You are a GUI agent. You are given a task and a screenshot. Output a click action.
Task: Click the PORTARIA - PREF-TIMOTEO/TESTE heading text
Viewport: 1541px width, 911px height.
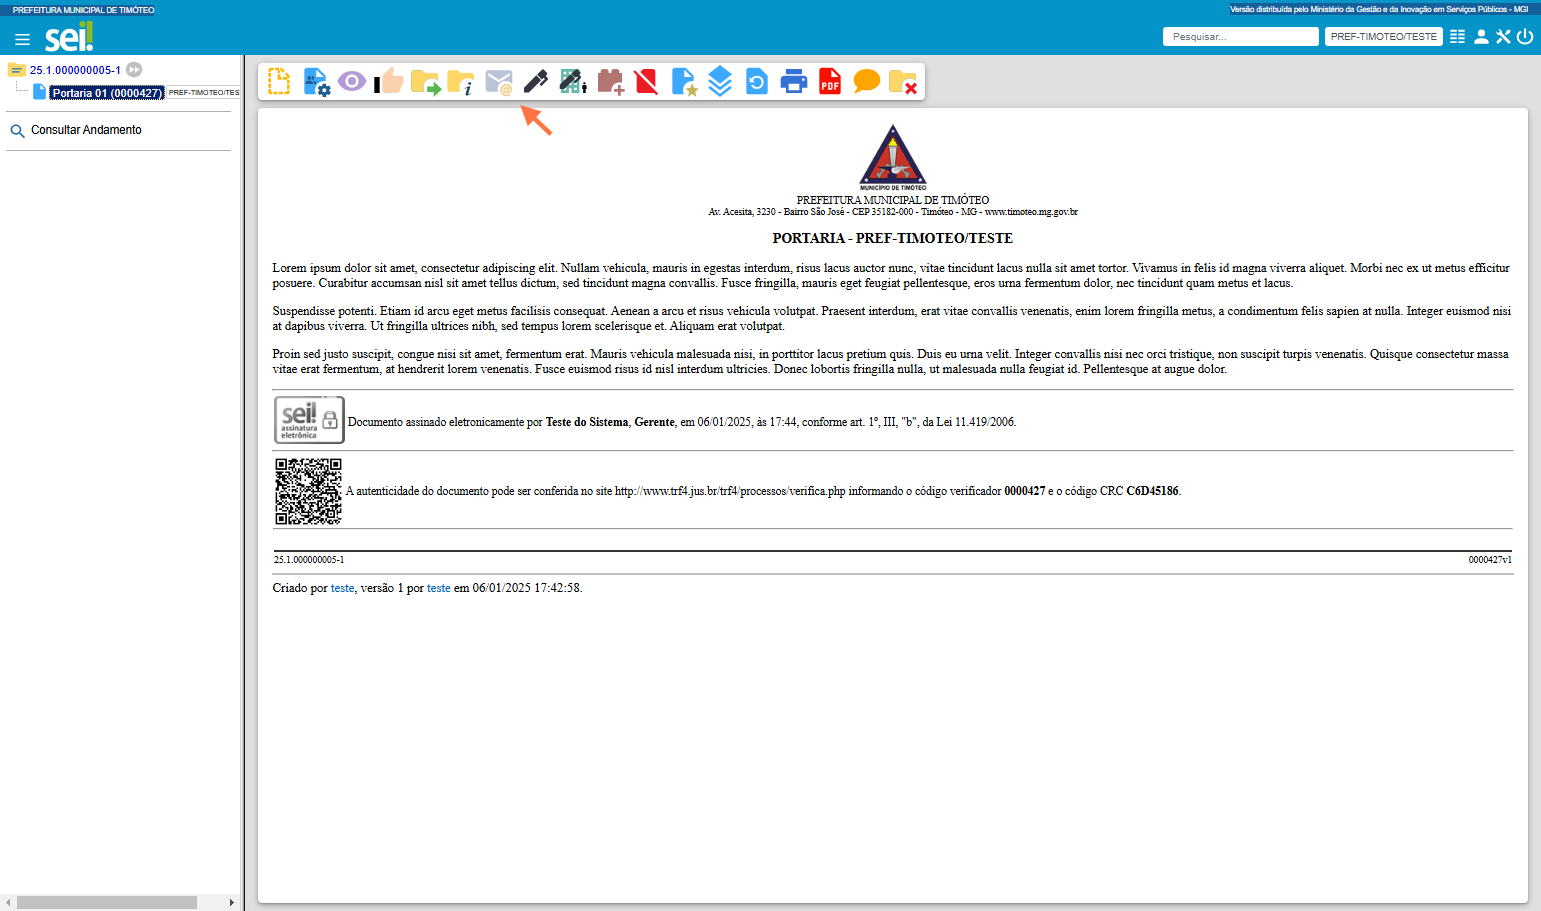(893, 238)
